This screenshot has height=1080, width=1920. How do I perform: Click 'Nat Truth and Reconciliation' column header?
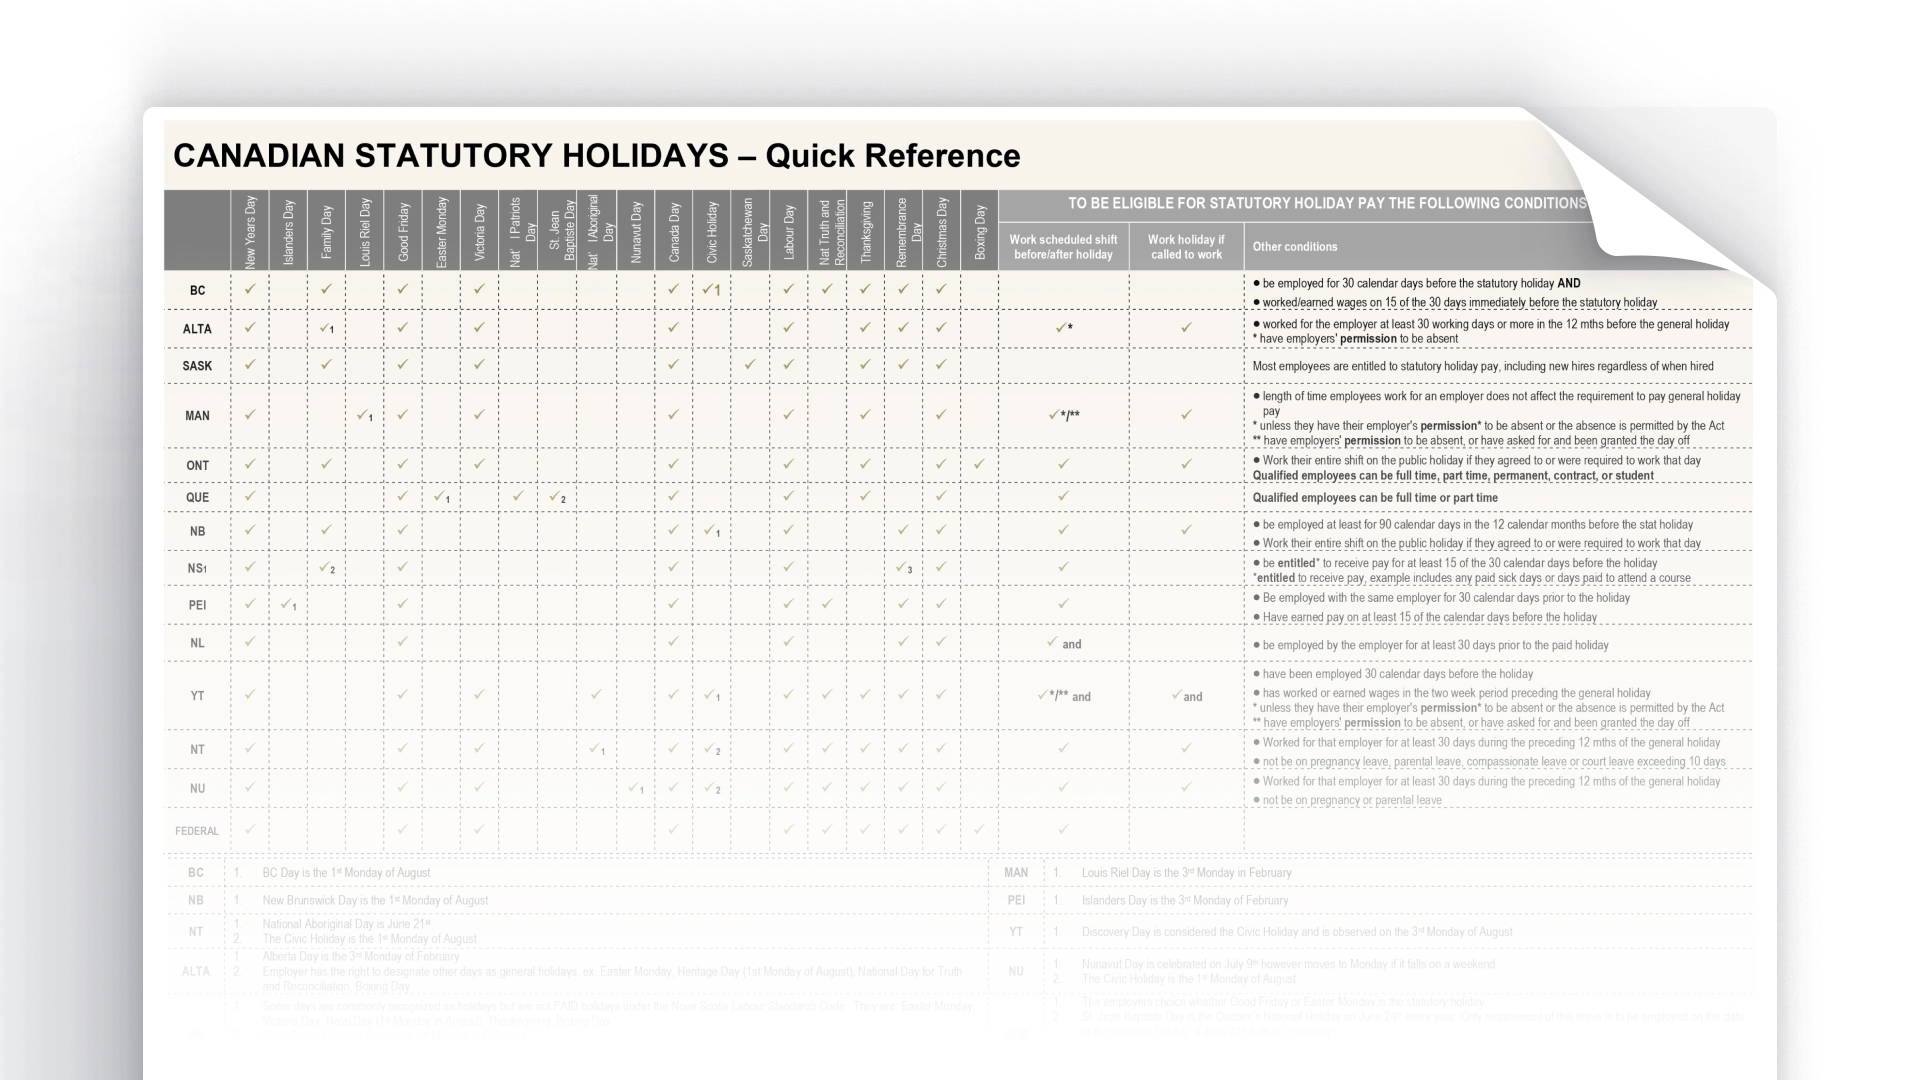[x=827, y=231]
